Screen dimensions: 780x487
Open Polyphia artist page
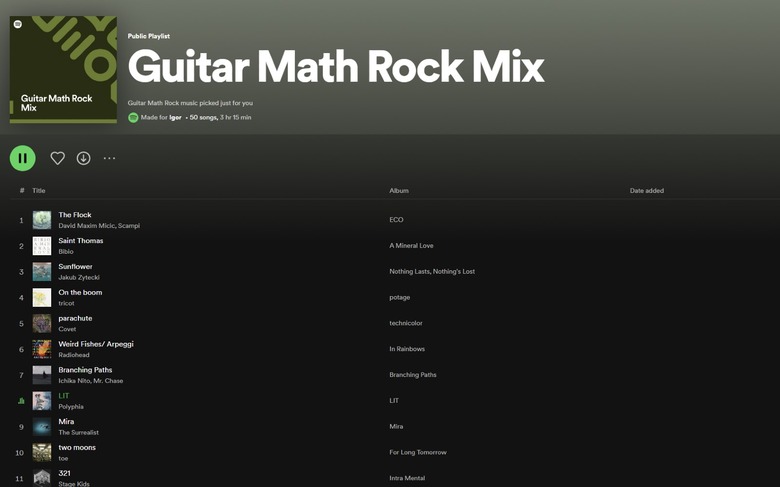point(71,407)
